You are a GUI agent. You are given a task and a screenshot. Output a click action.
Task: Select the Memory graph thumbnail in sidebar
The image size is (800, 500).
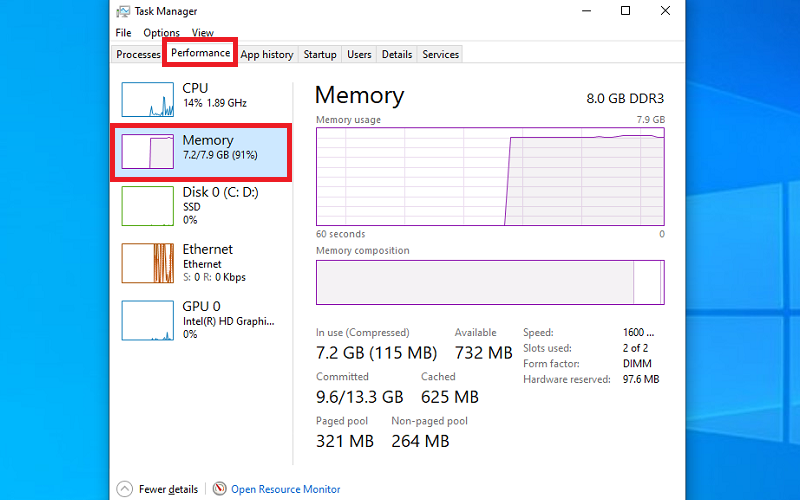coord(148,152)
